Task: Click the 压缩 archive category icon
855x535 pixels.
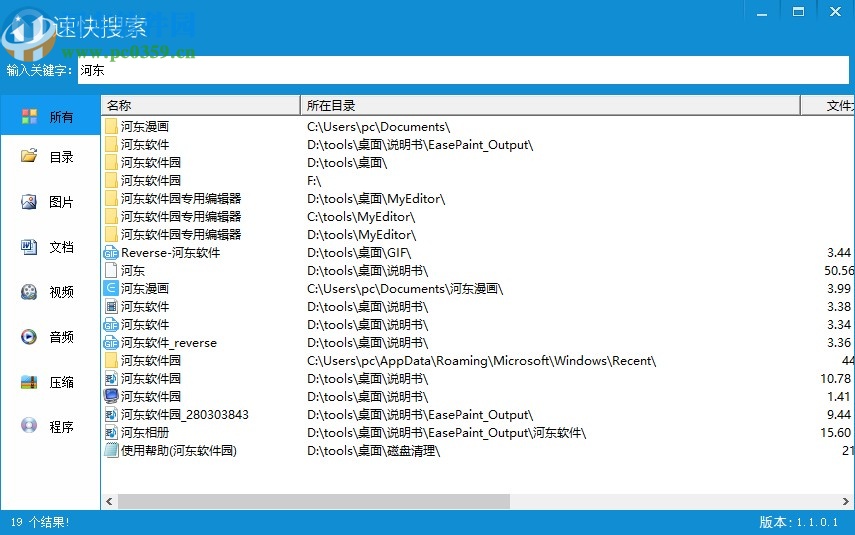Action: point(29,382)
